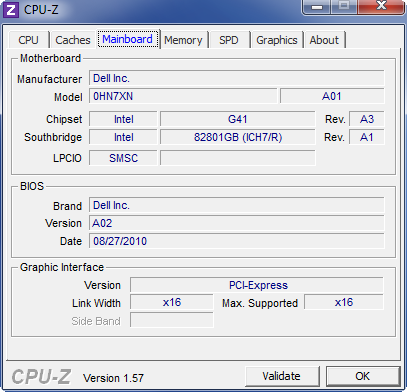Screen dimensions: 407x392
Task: Click the Southbridge vendor field Intel
Action: coord(123,137)
